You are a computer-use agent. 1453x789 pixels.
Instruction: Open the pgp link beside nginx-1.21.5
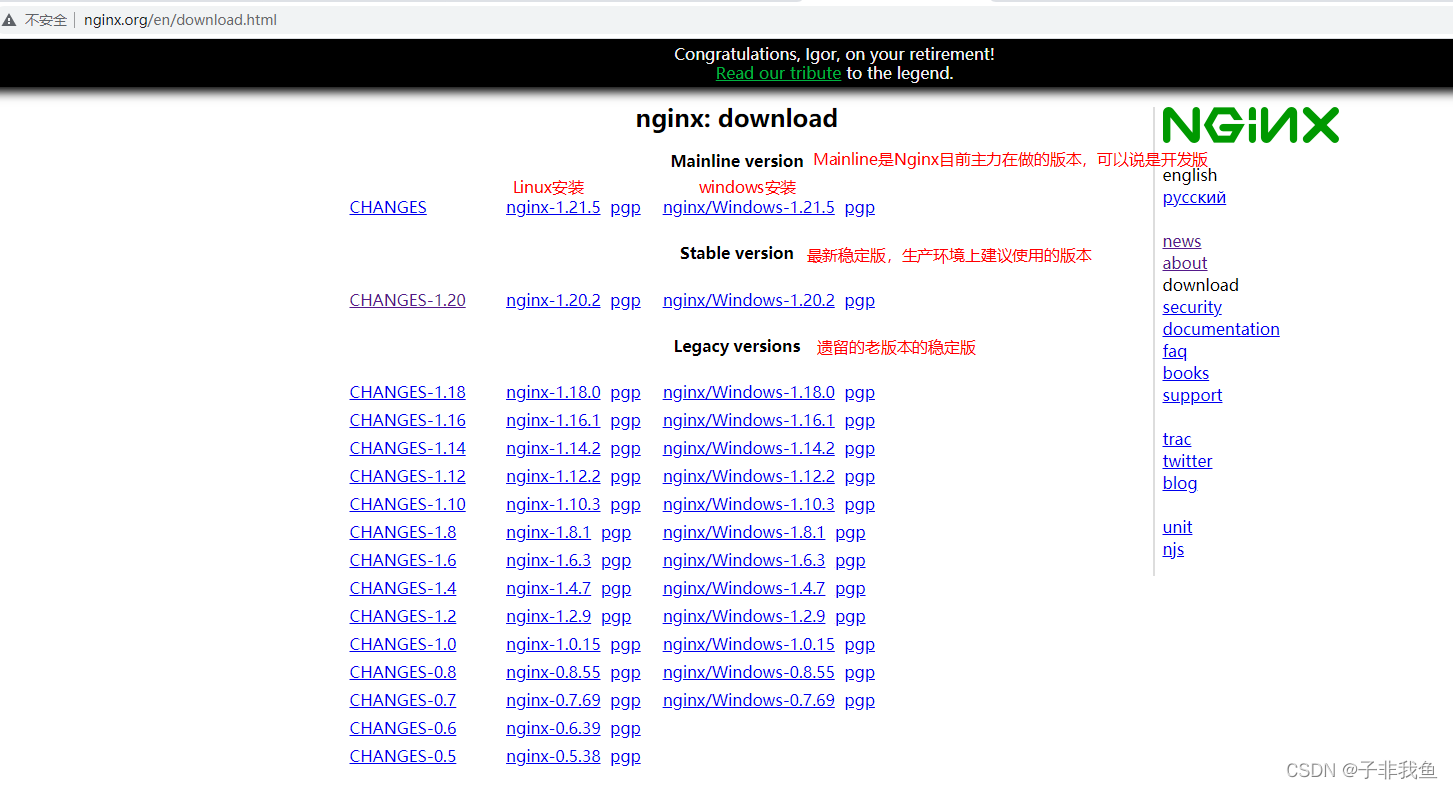(625, 207)
